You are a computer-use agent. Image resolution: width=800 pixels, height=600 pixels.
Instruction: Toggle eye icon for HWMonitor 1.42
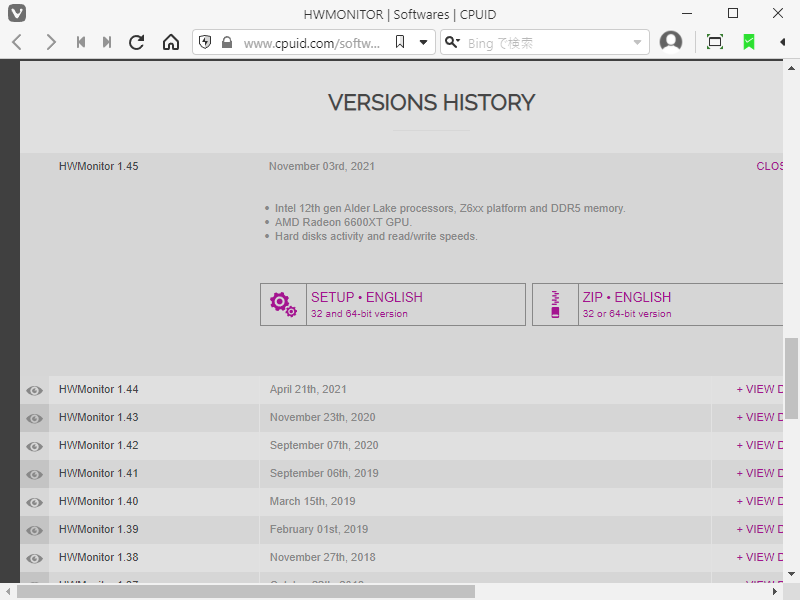[35, 447]
